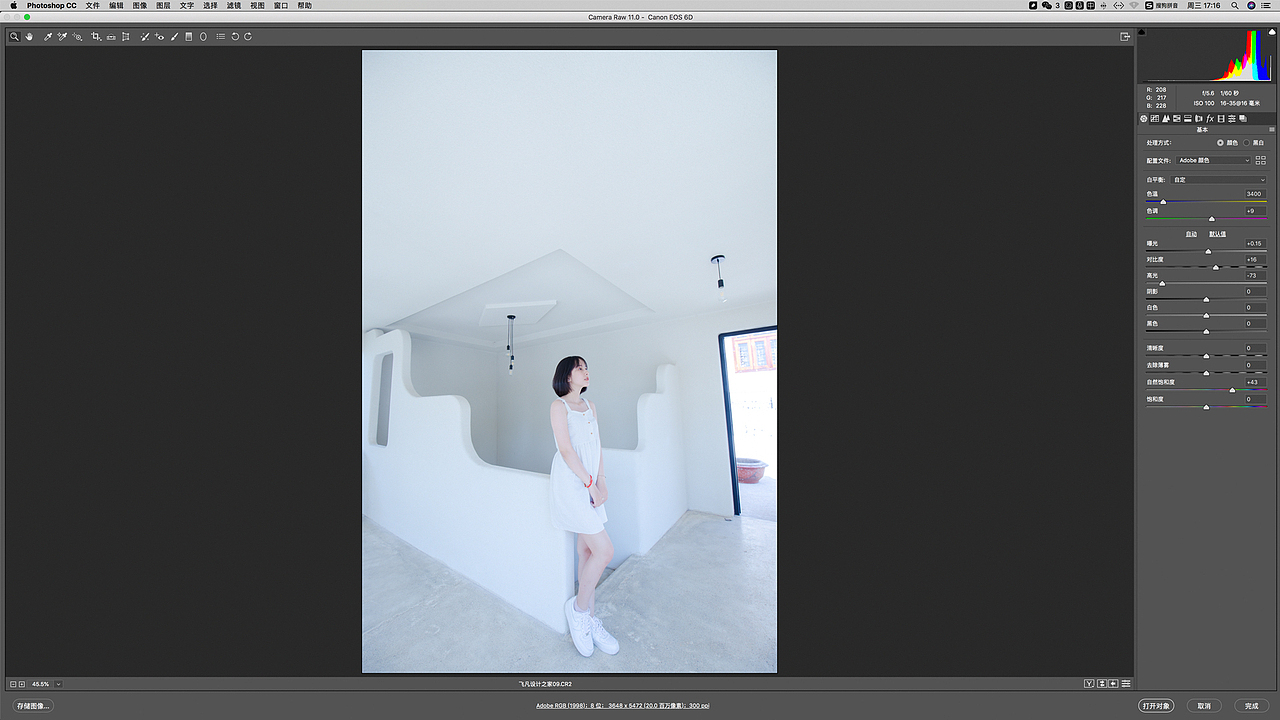Select the Radial Filter tool
This screenshot has width=1280, height=720.
(x=203, y=37)
